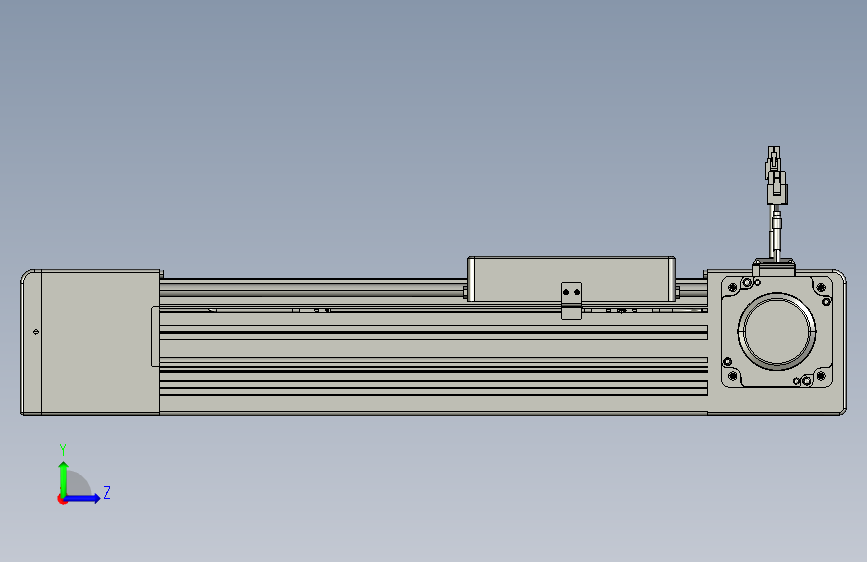Click the top-right mounting screw on motor plate
This screenshot has height=562, width=867.
[821, 288]
